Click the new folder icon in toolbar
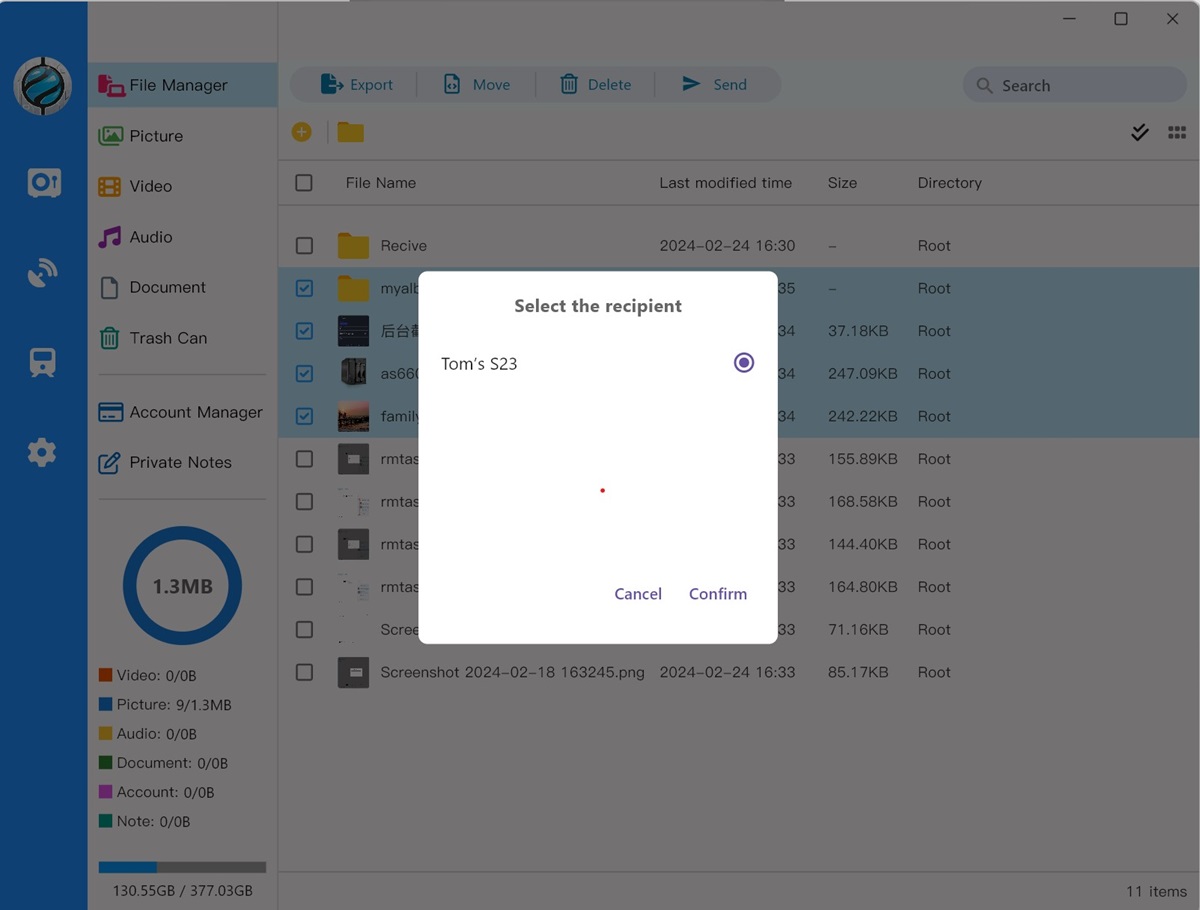The width and height of the screenshot is (1200, 910). [x=350, y=132]
